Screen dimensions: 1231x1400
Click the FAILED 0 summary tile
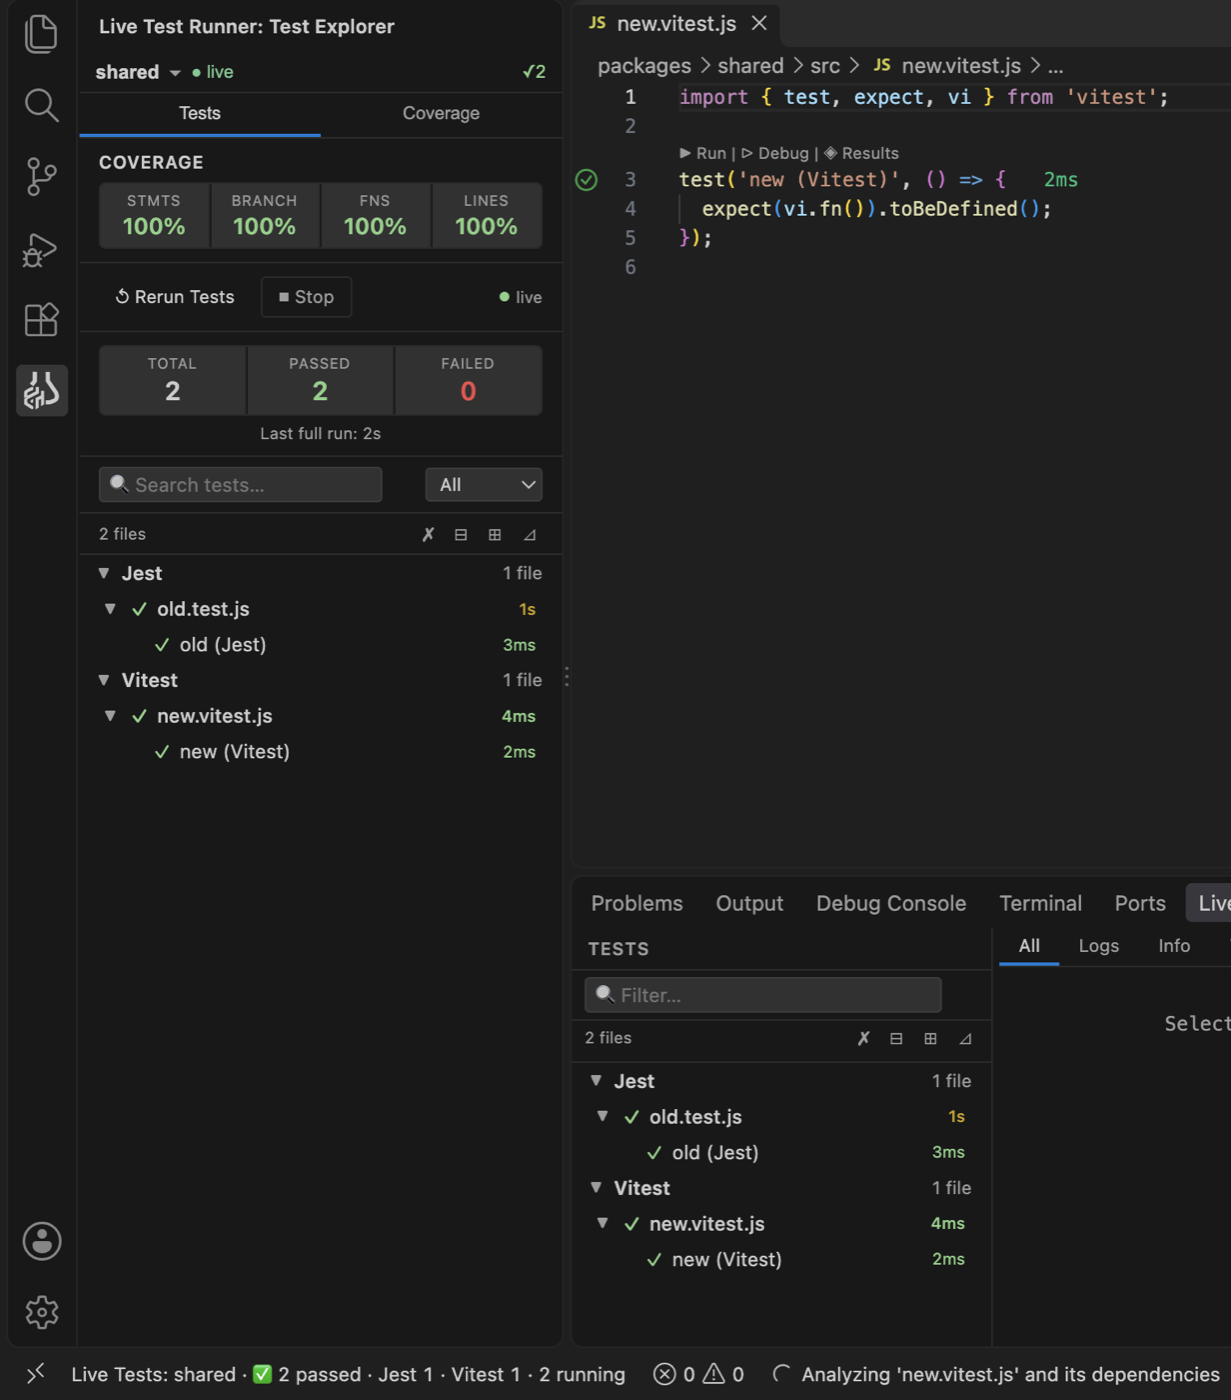(x=468, y=380)
